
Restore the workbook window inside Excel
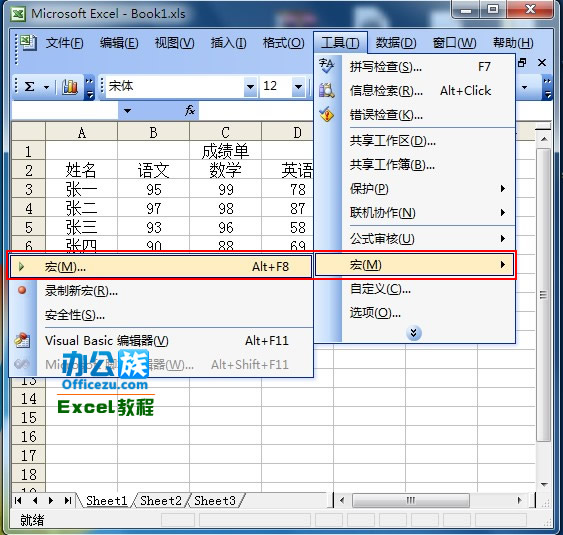tap(522, 63)
